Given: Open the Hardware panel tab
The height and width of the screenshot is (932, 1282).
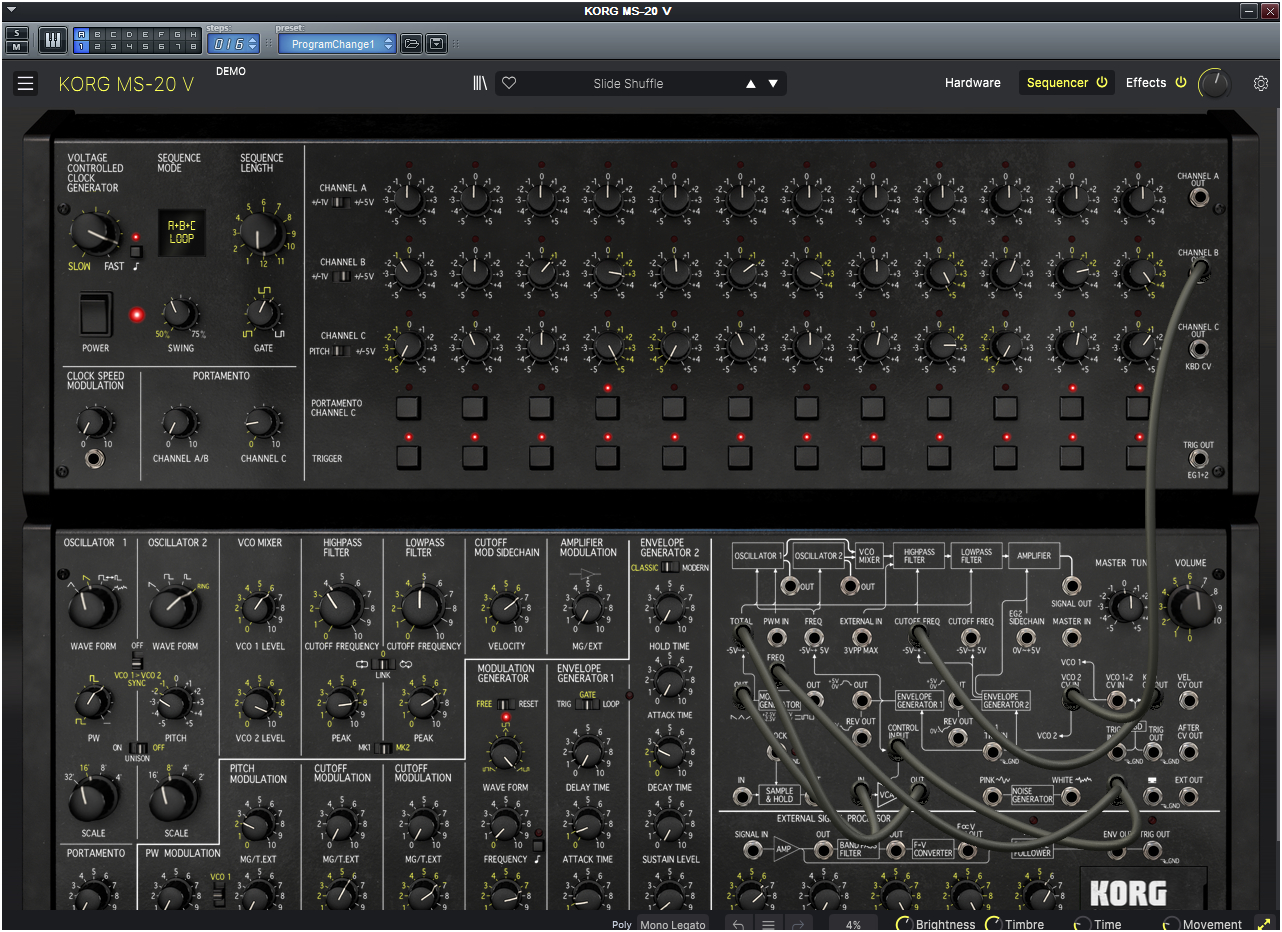Looking at the screenshot, I should (x=972, y=83).
